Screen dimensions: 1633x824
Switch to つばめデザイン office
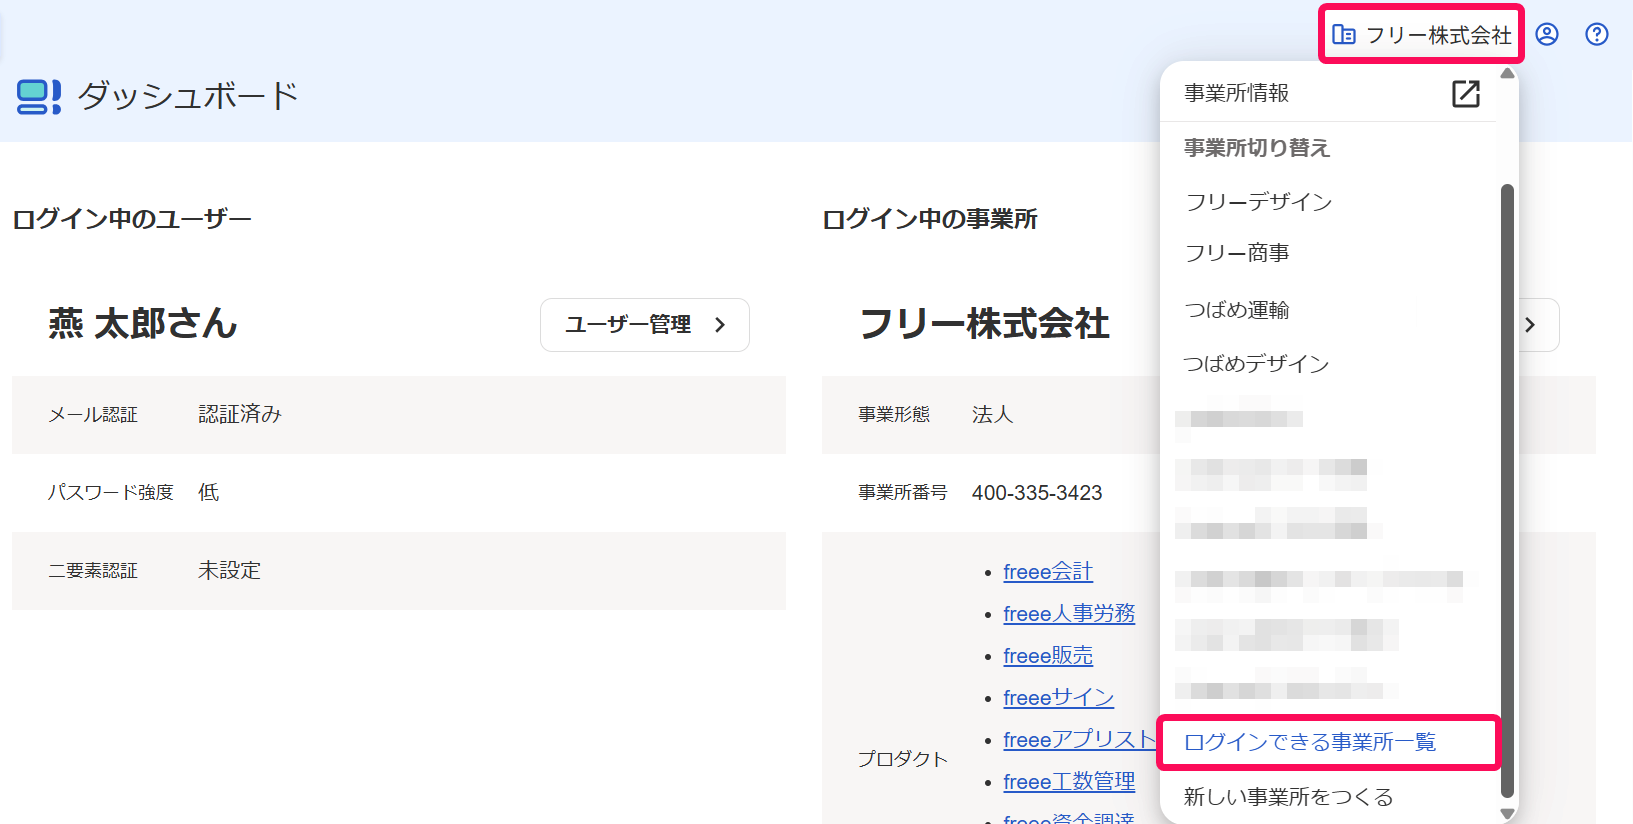point(1256,364)
